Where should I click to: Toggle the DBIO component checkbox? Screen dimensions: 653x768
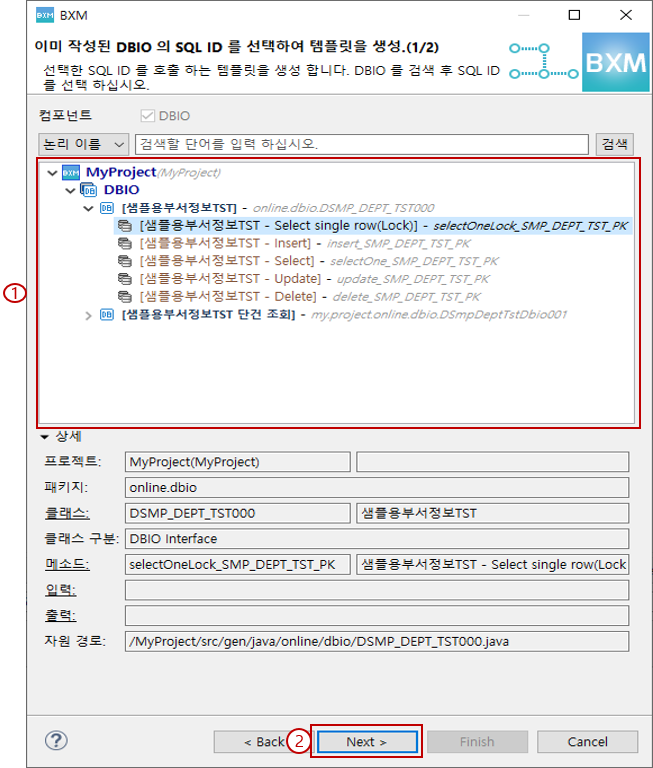click(x=147, y=116)
